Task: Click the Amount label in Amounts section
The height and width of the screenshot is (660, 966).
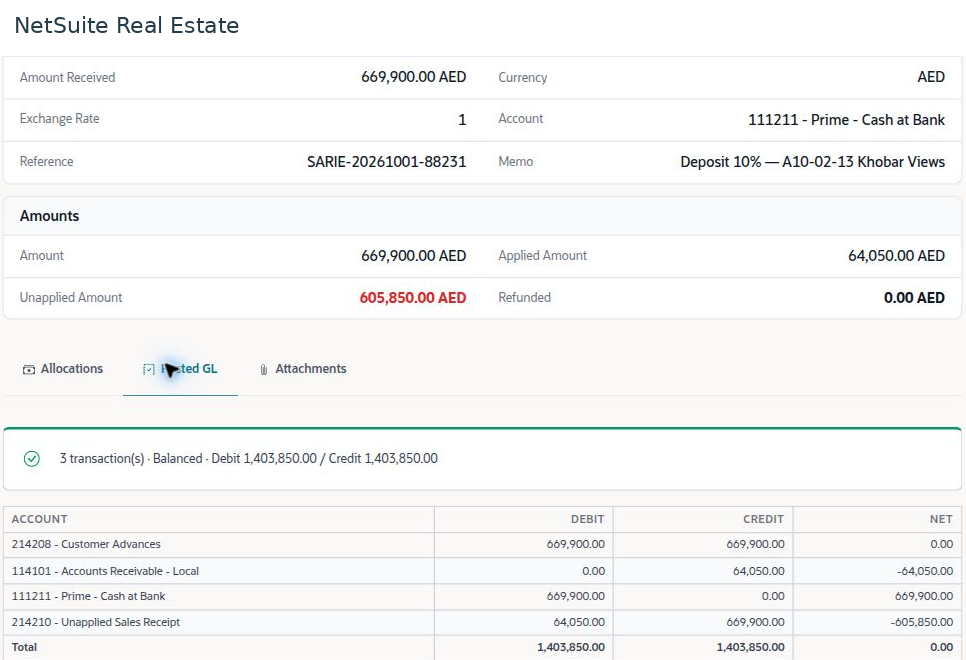Action: point(41,256)
